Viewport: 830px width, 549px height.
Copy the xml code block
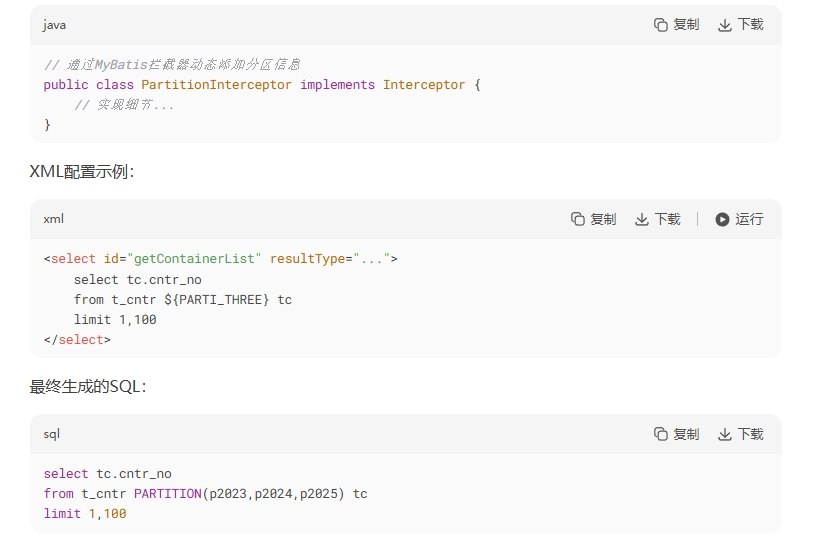[x=593, y=219]
